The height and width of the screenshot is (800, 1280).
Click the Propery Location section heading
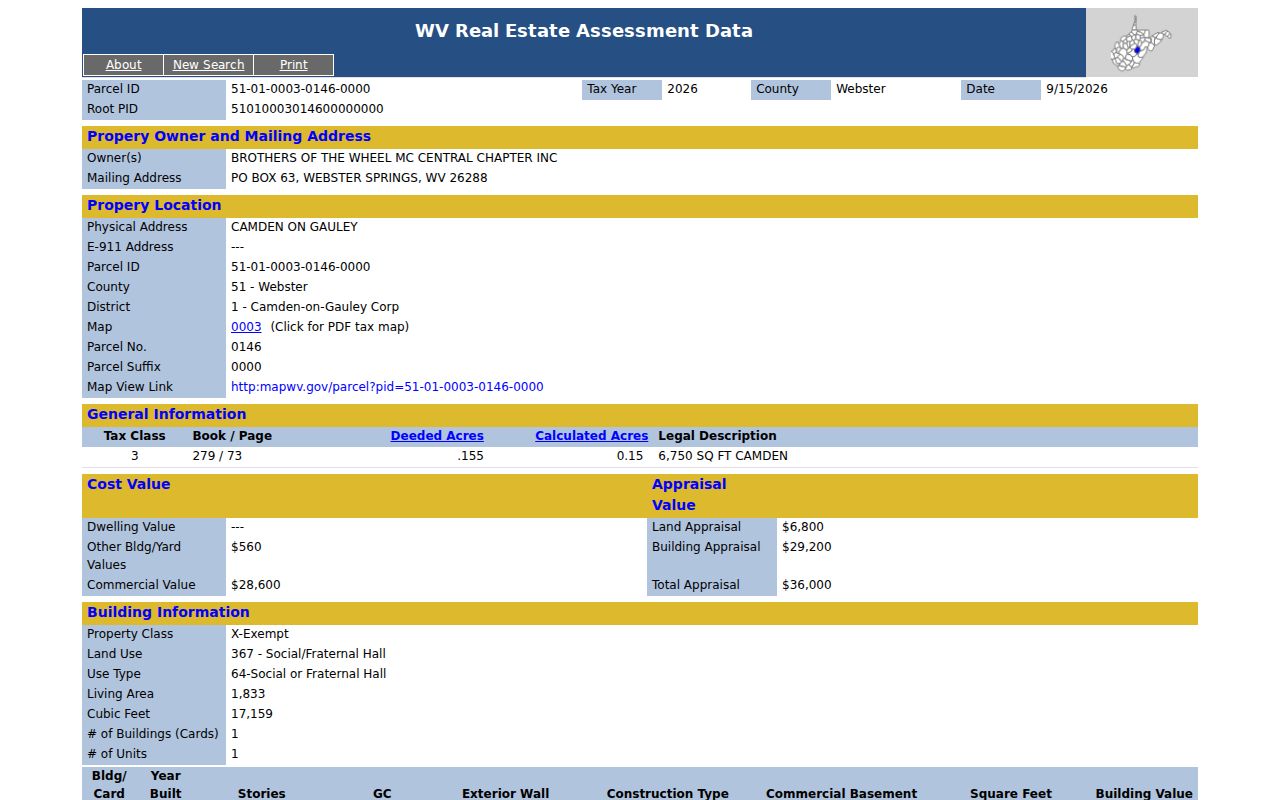tap(154, 206)
